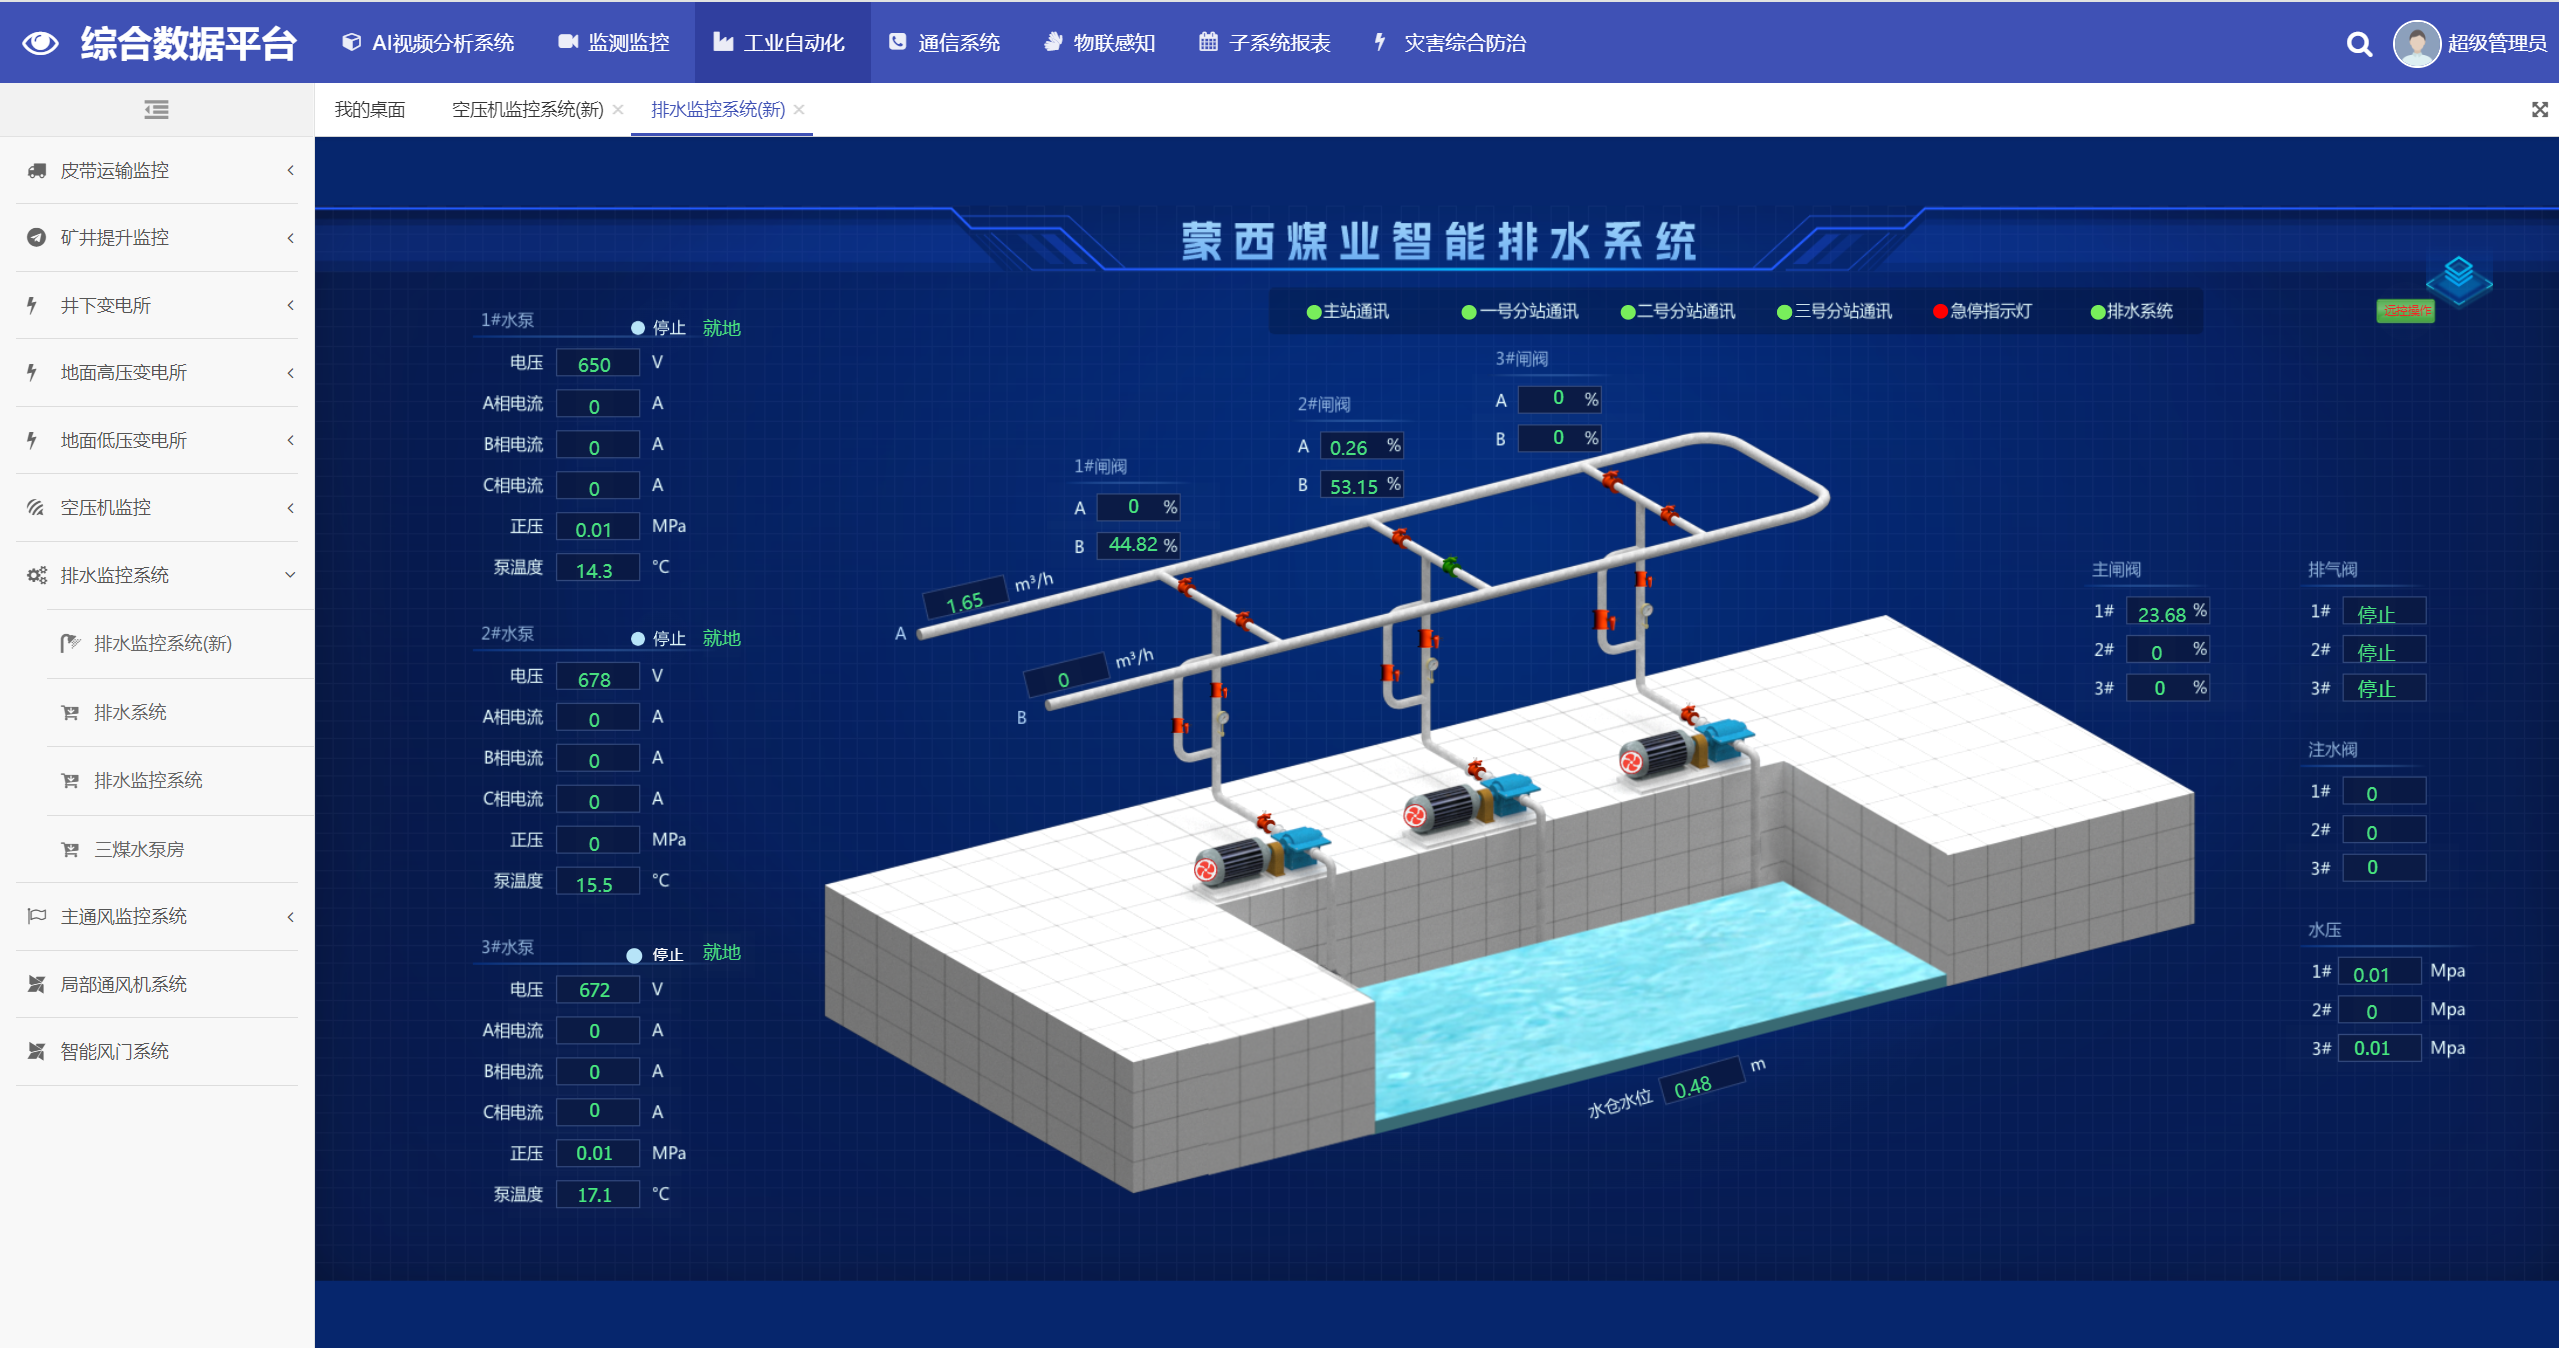
Task: Click the super admin avatar icon
Action: pos(2416,44)
